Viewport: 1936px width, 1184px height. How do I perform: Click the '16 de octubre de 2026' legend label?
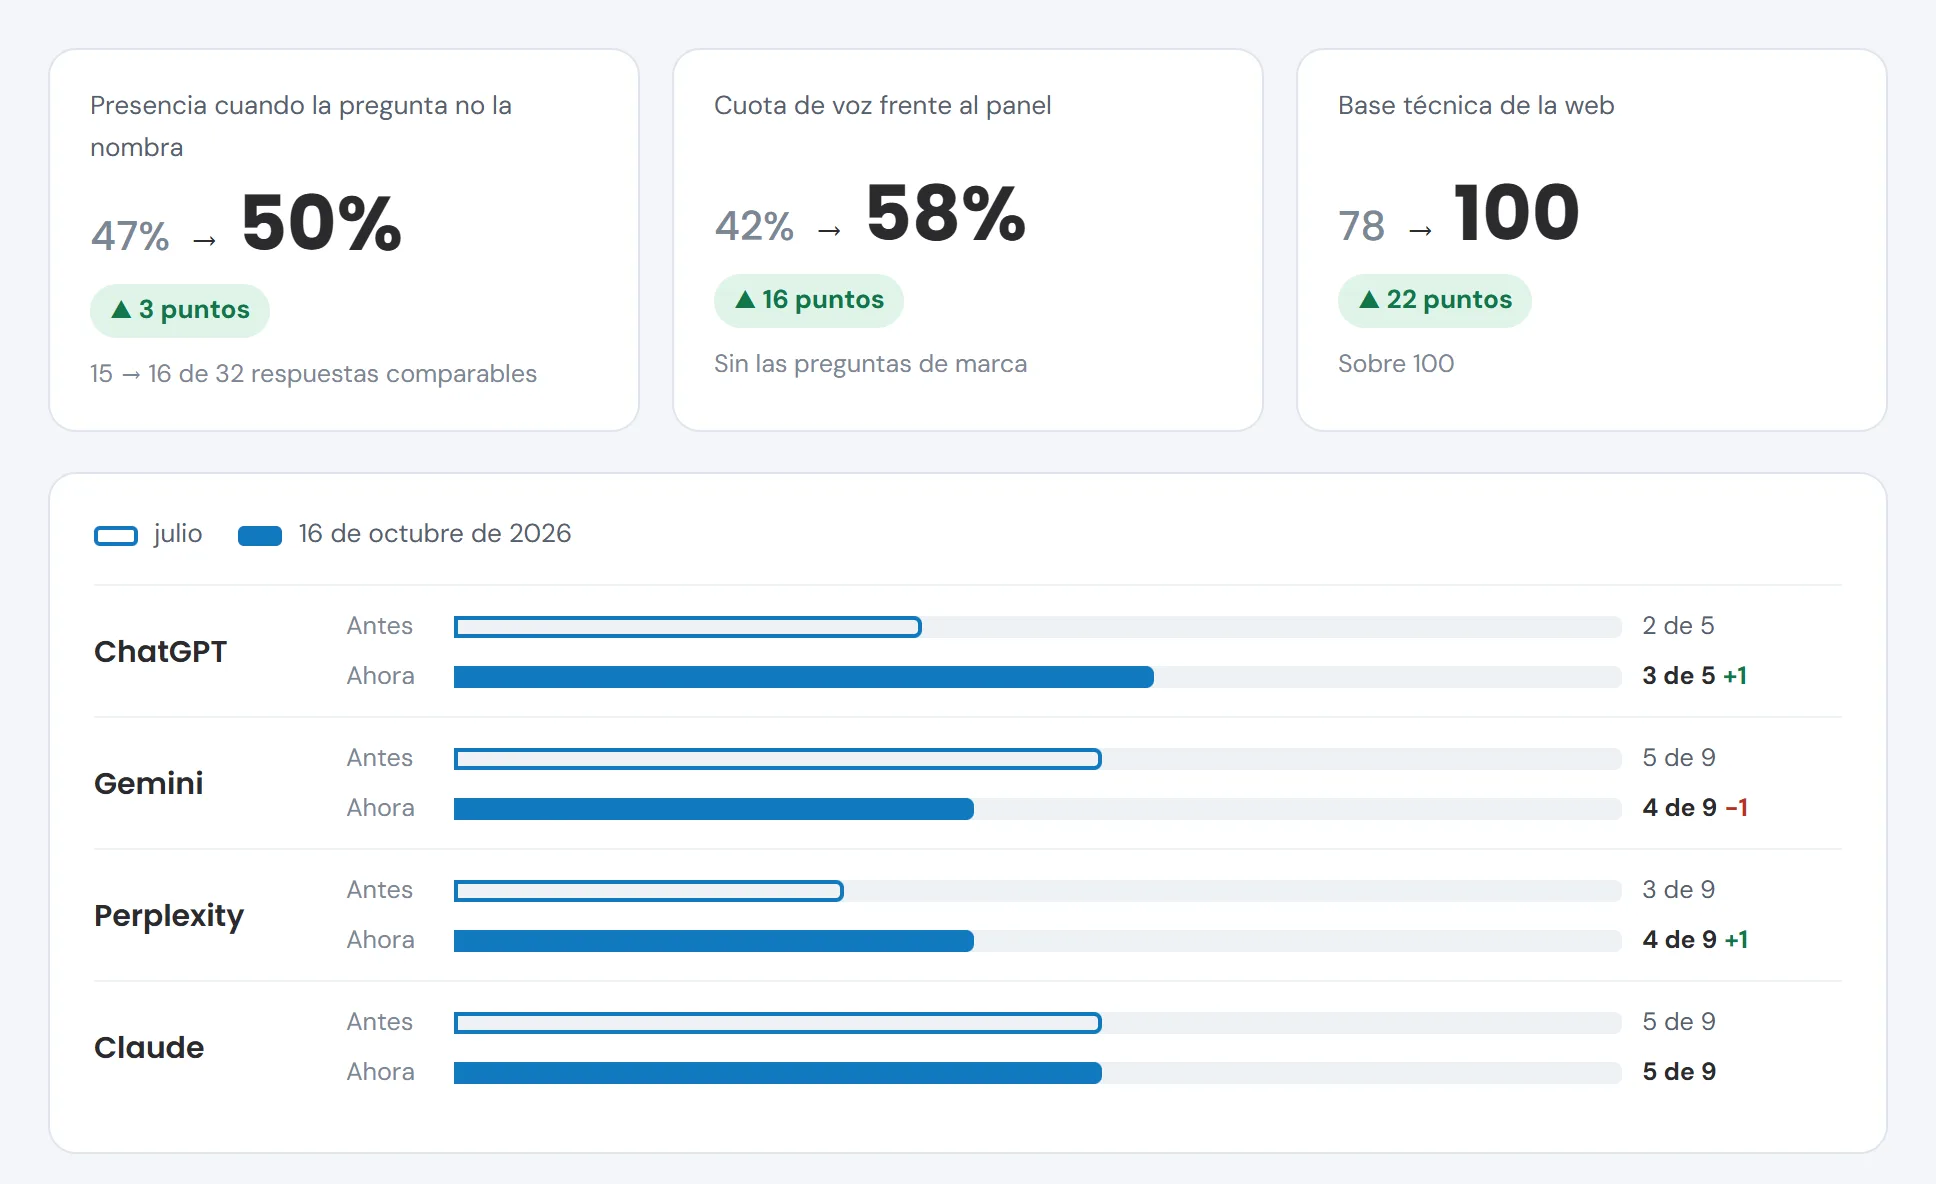pyautogui.click(x=435, y=534)
